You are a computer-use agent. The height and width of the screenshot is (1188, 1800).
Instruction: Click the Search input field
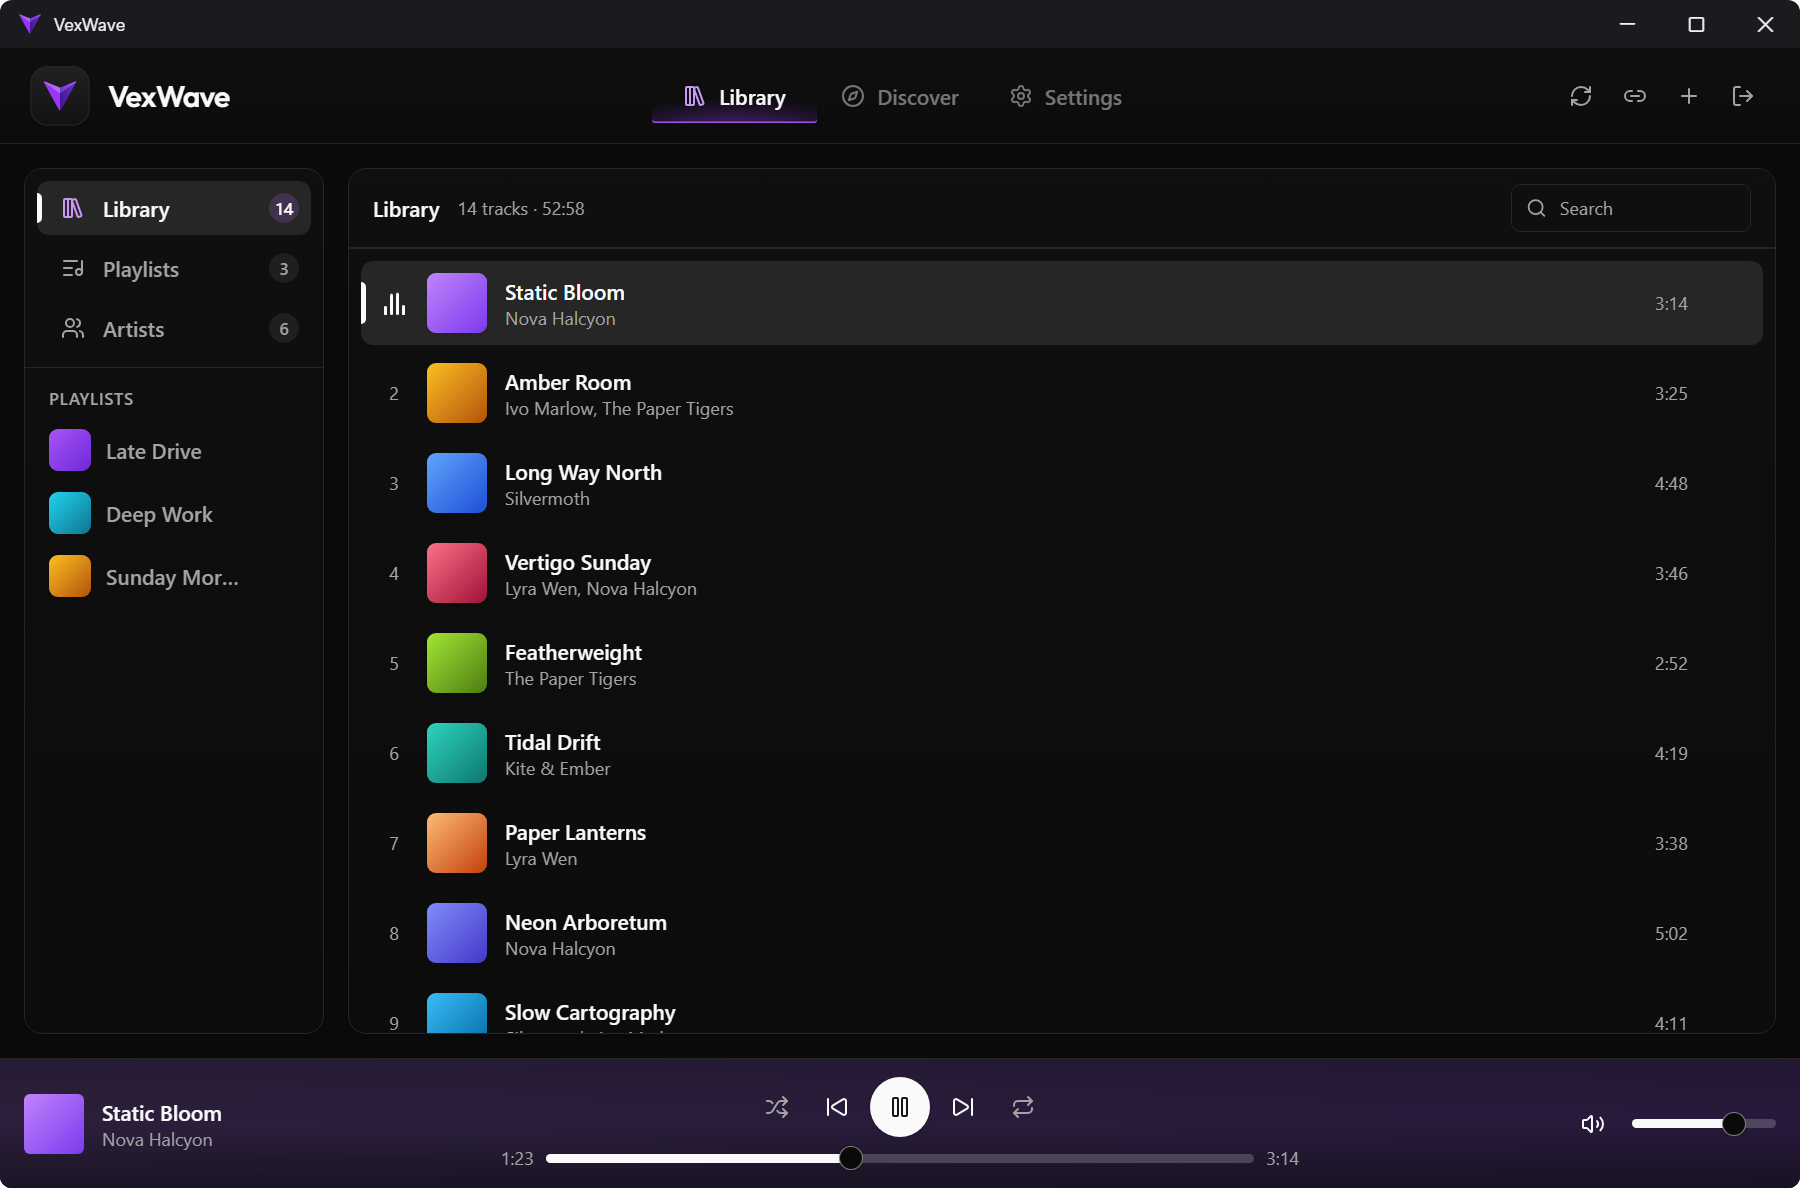tap(1630, 208)
